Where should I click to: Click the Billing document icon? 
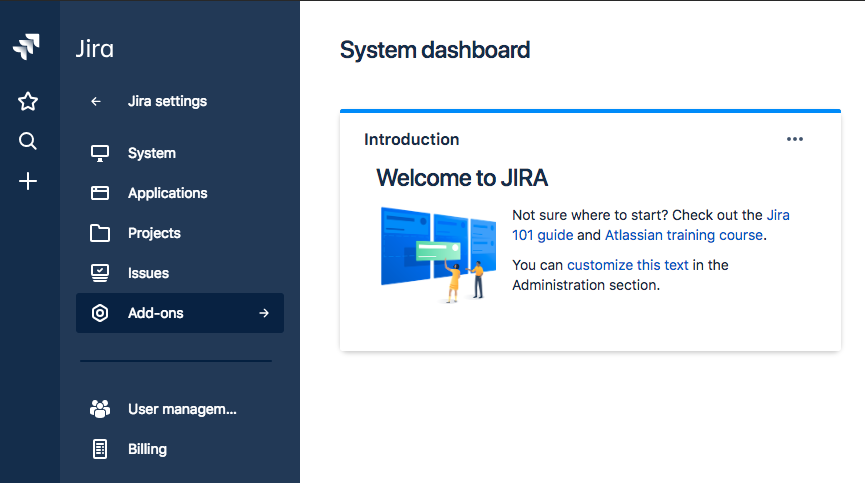(x=100, y=449)
